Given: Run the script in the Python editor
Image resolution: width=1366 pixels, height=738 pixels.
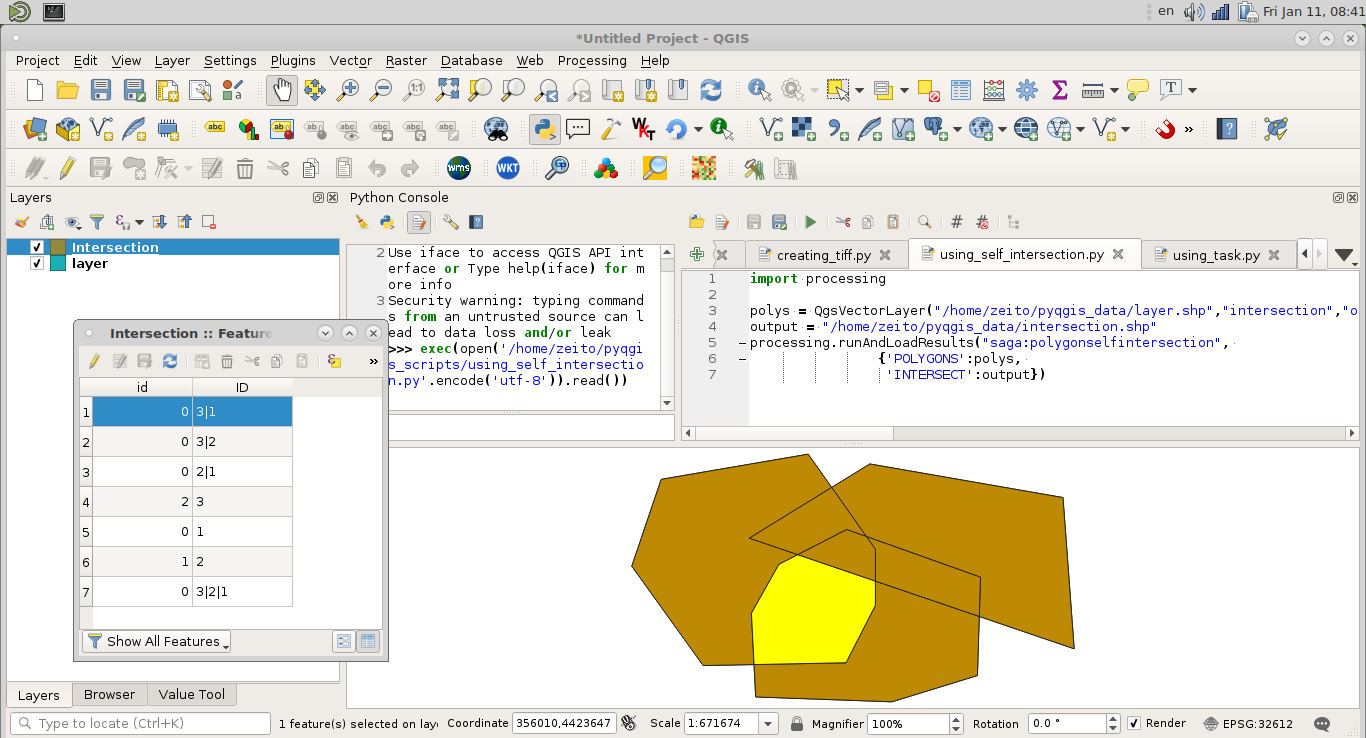Looking at the screenshot, I should (x=811, y=222).
